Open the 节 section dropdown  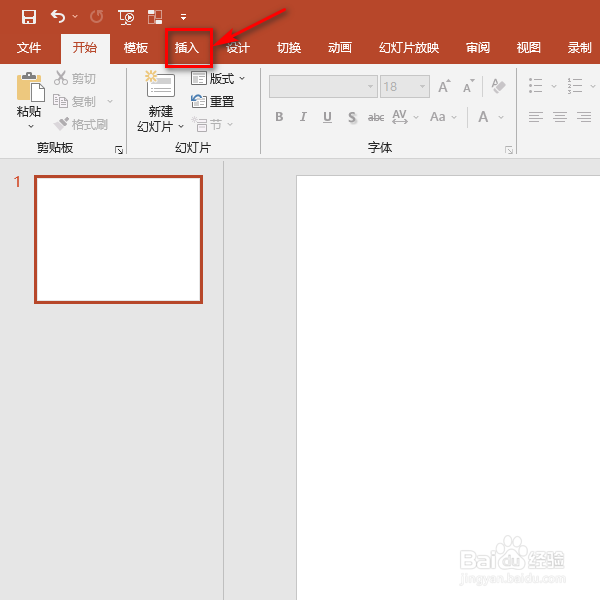coord(212,124)
